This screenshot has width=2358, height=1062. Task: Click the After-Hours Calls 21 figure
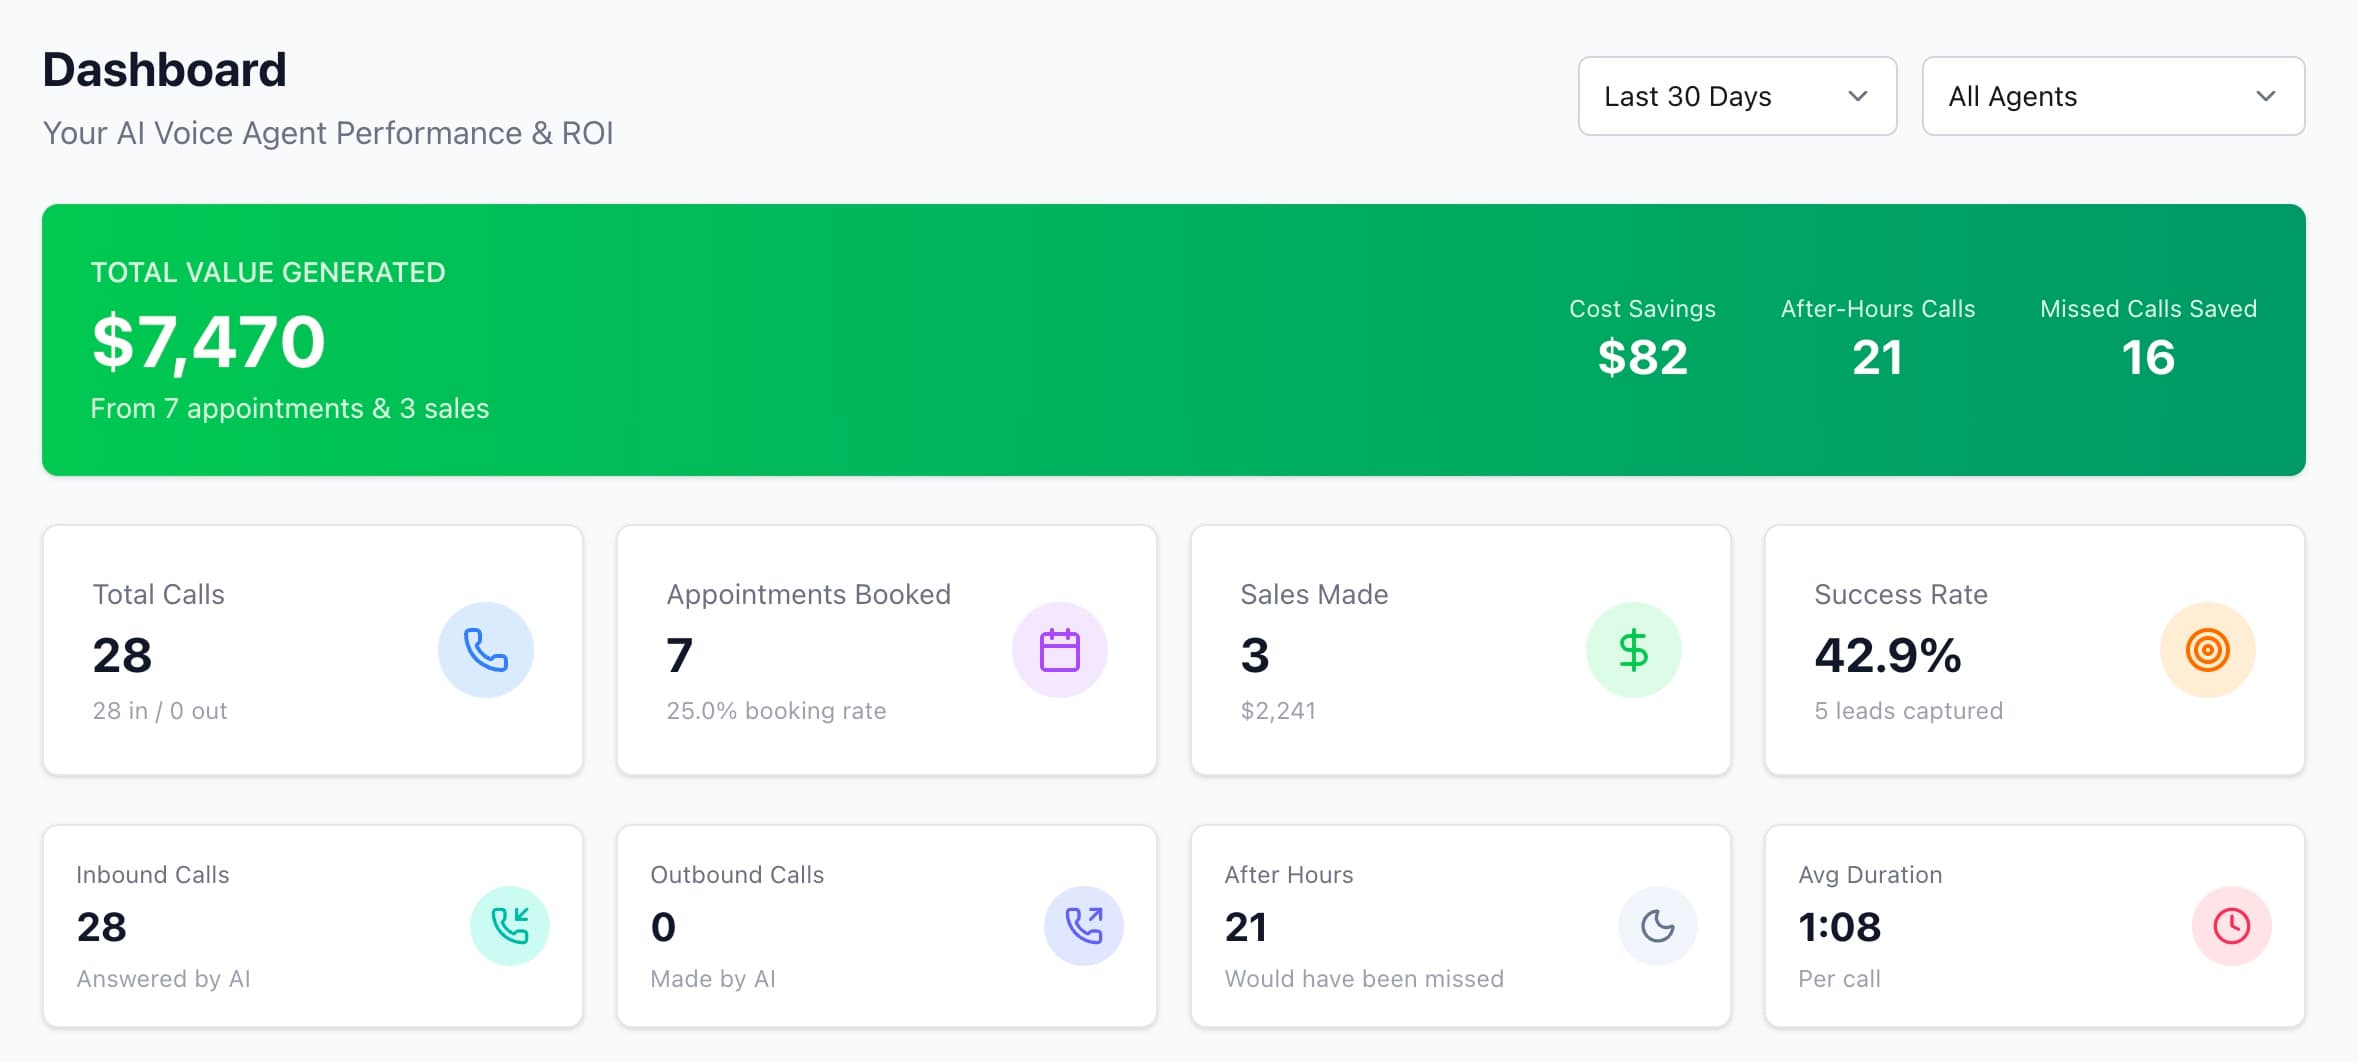1877,357
